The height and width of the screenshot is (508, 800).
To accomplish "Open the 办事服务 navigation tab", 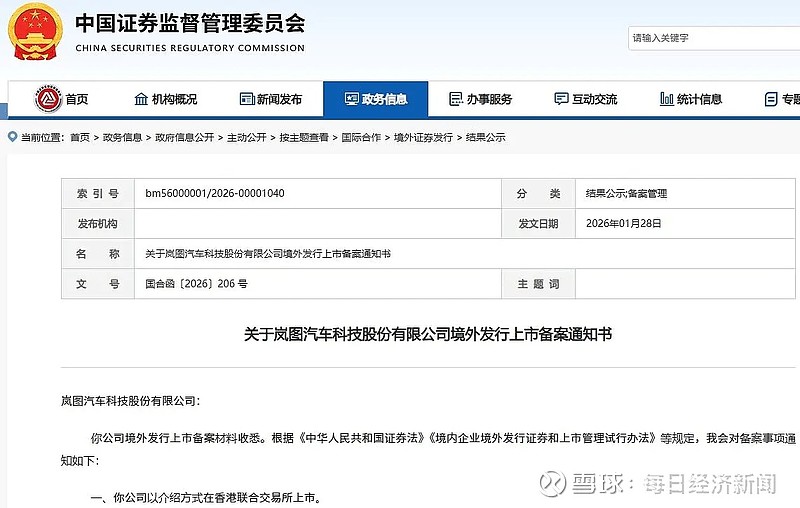I will pyautogui.click(x=481, y=99).
